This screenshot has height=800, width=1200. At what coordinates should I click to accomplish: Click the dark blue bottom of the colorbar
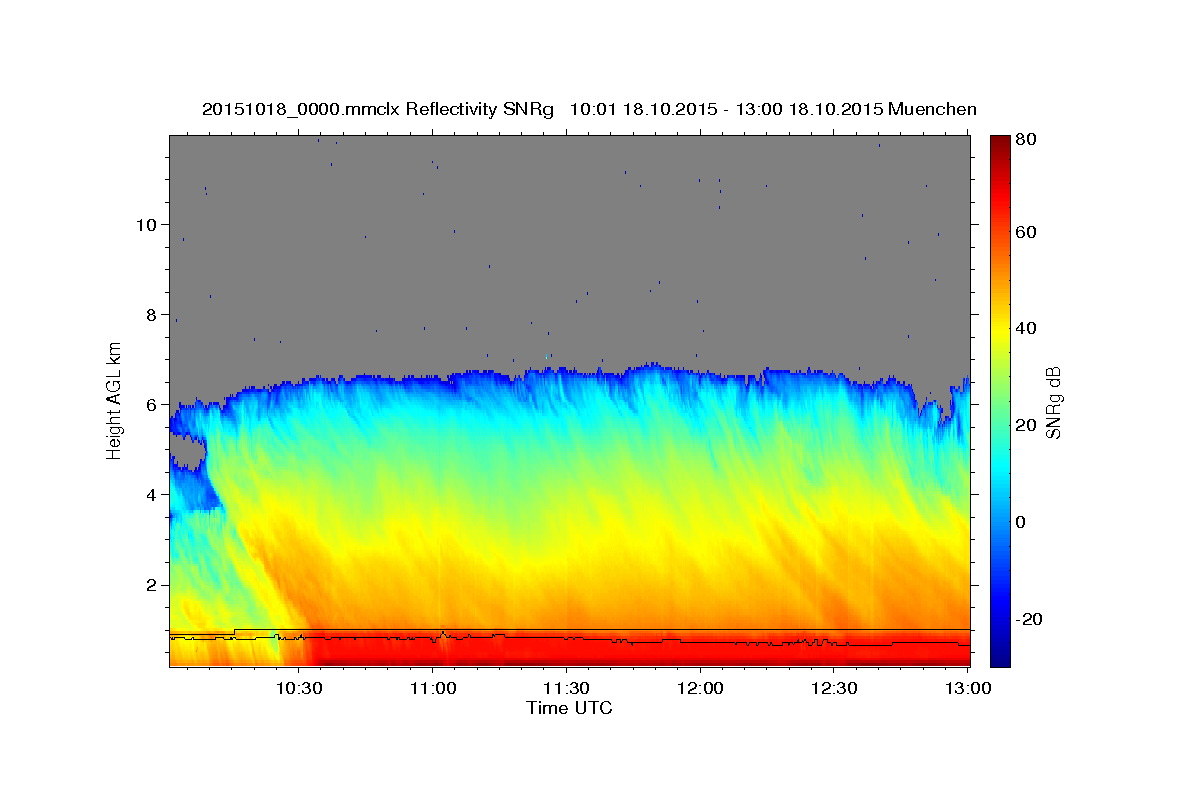pos(1000,655)
